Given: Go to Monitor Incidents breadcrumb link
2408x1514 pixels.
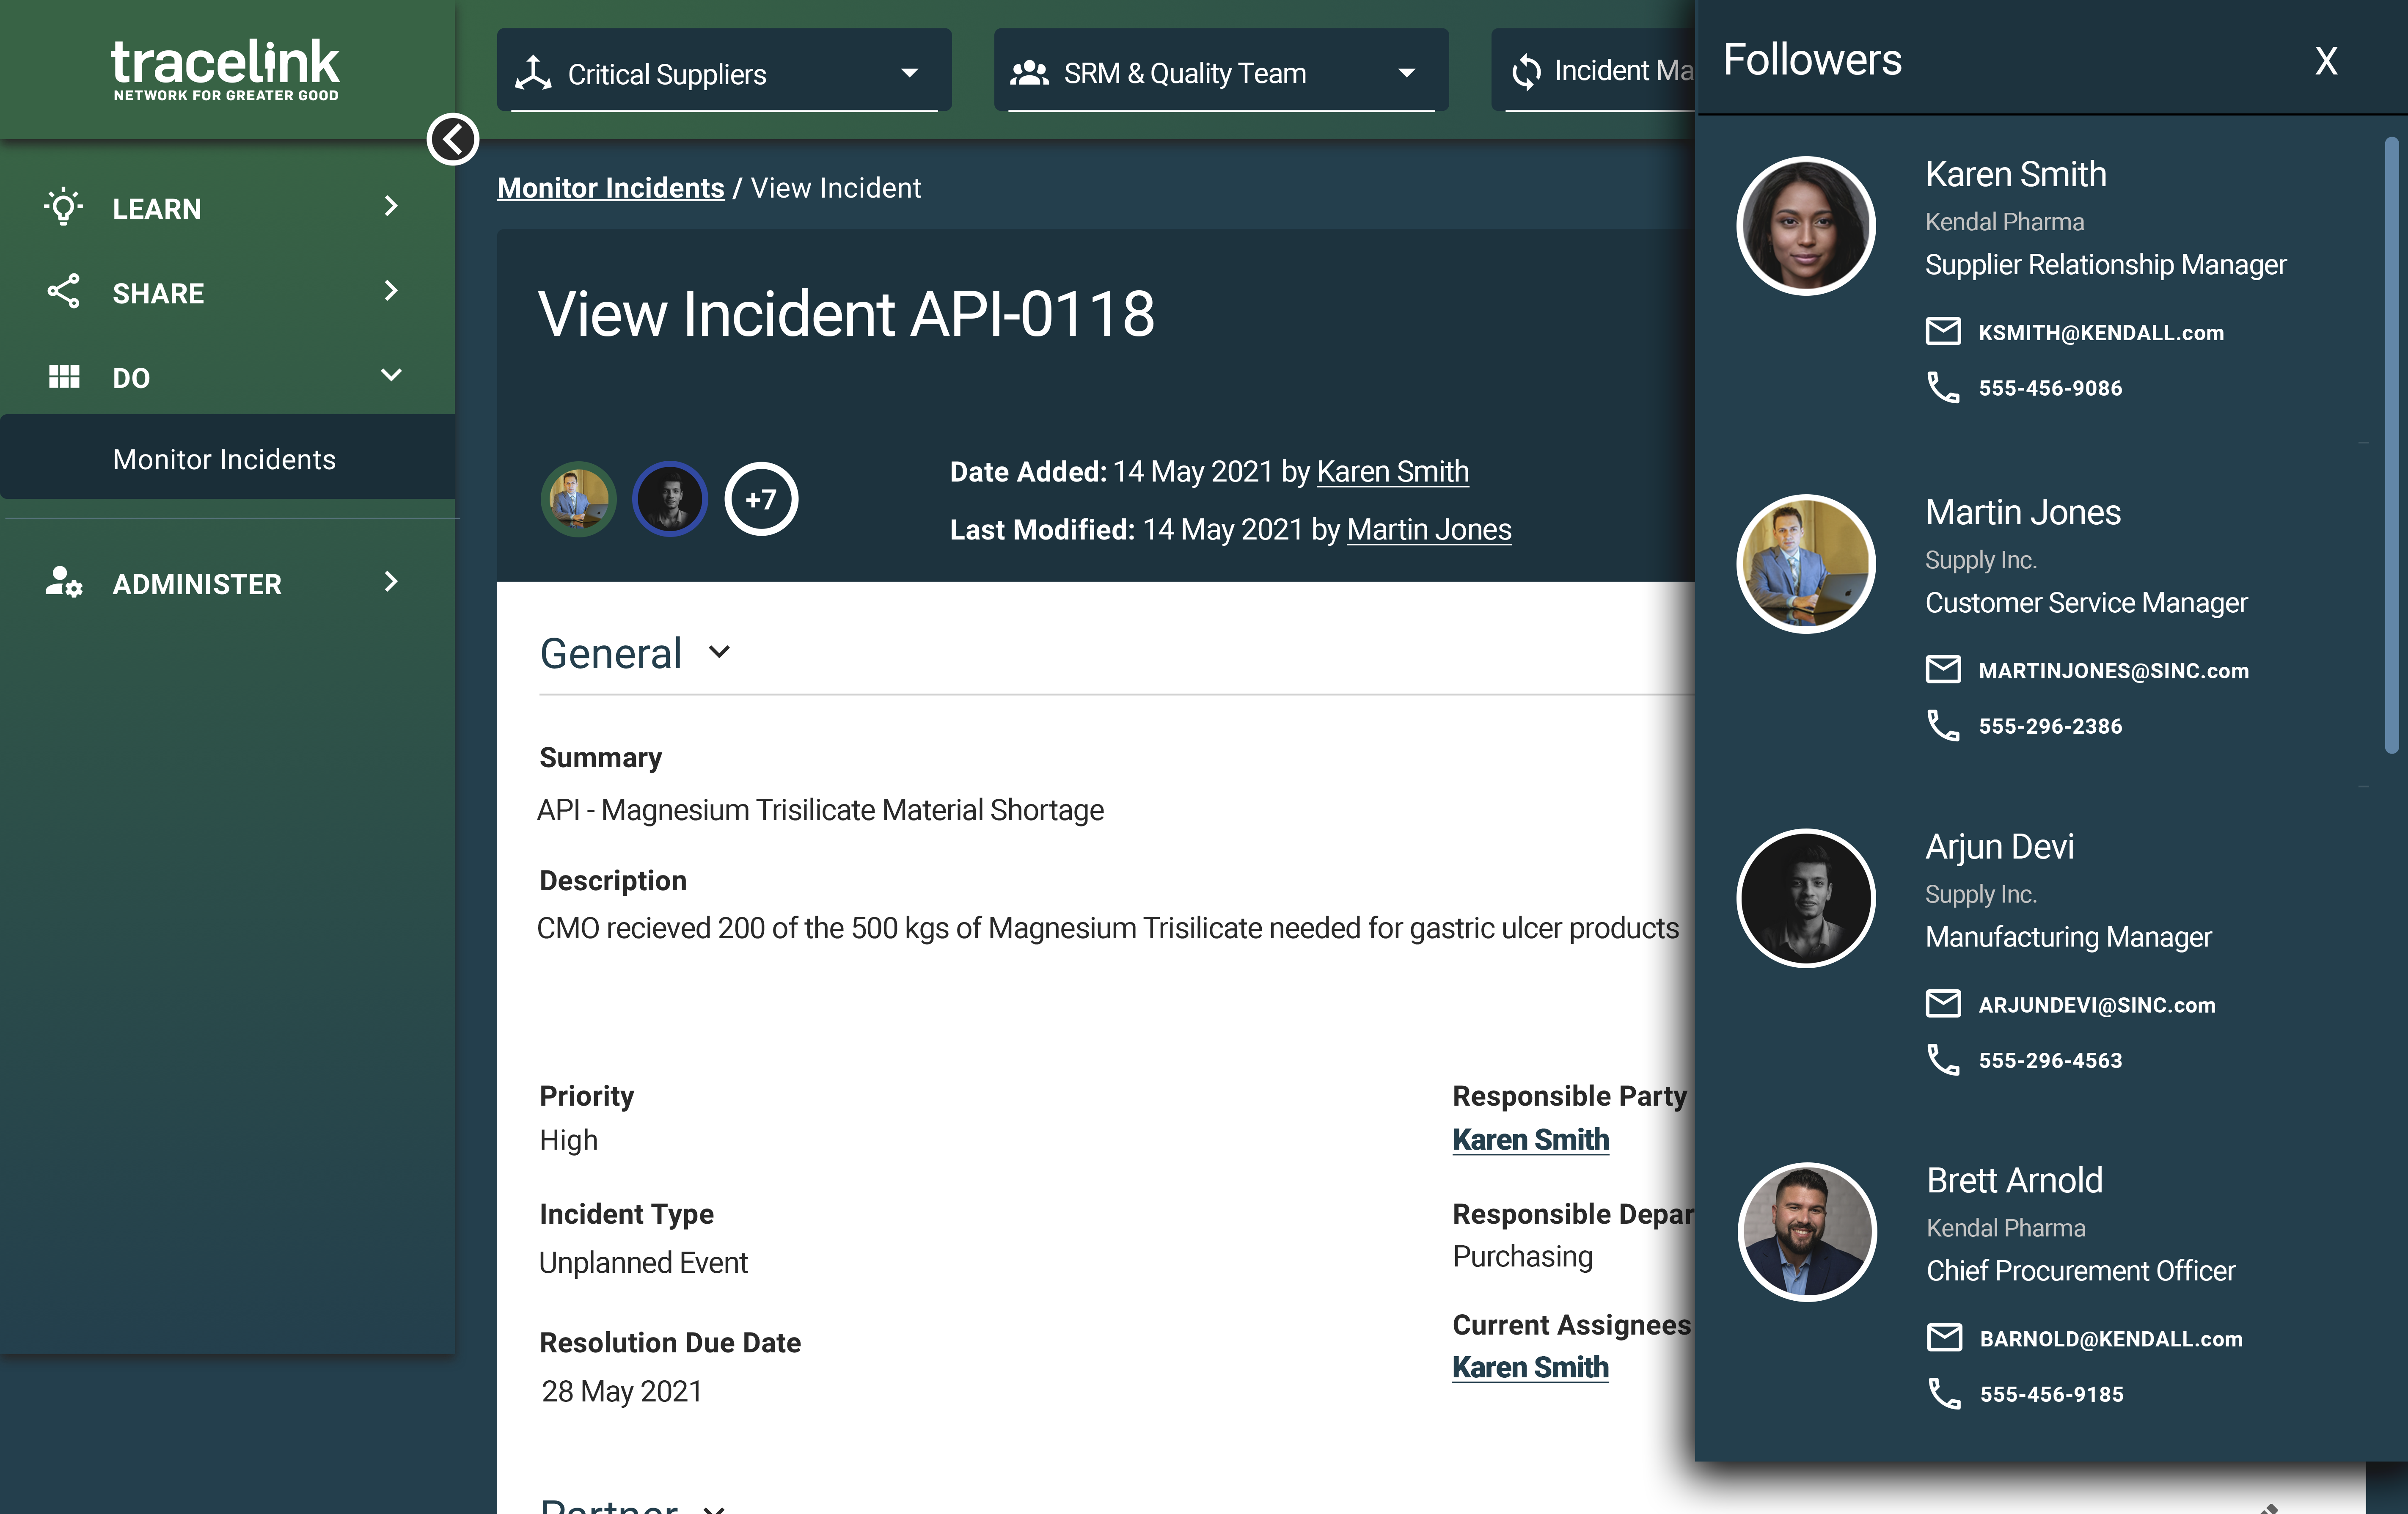Looking at the screenshot, I should [x=610, y=187].
